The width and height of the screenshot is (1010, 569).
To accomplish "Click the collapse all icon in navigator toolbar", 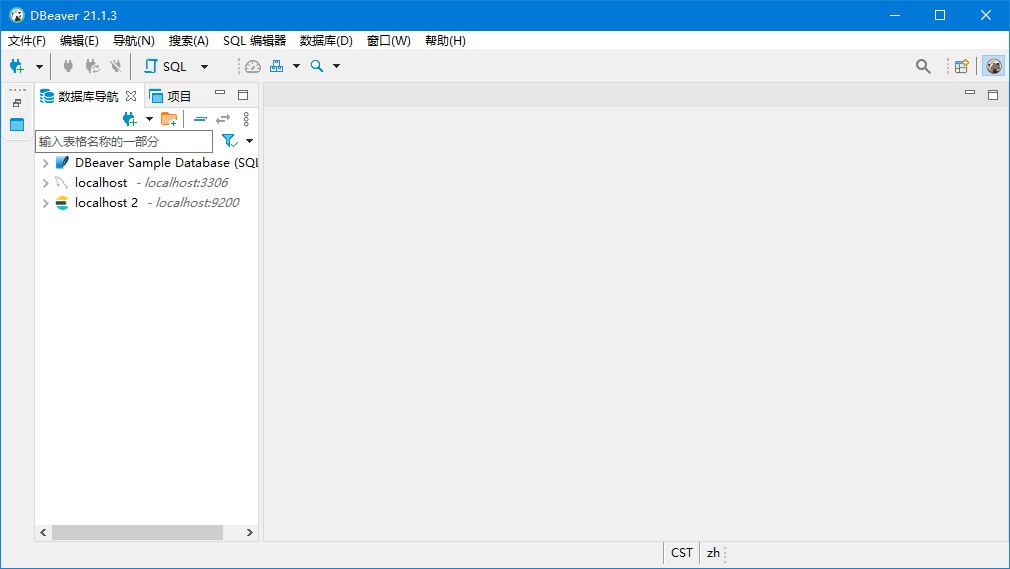I will tap(200, 119).
